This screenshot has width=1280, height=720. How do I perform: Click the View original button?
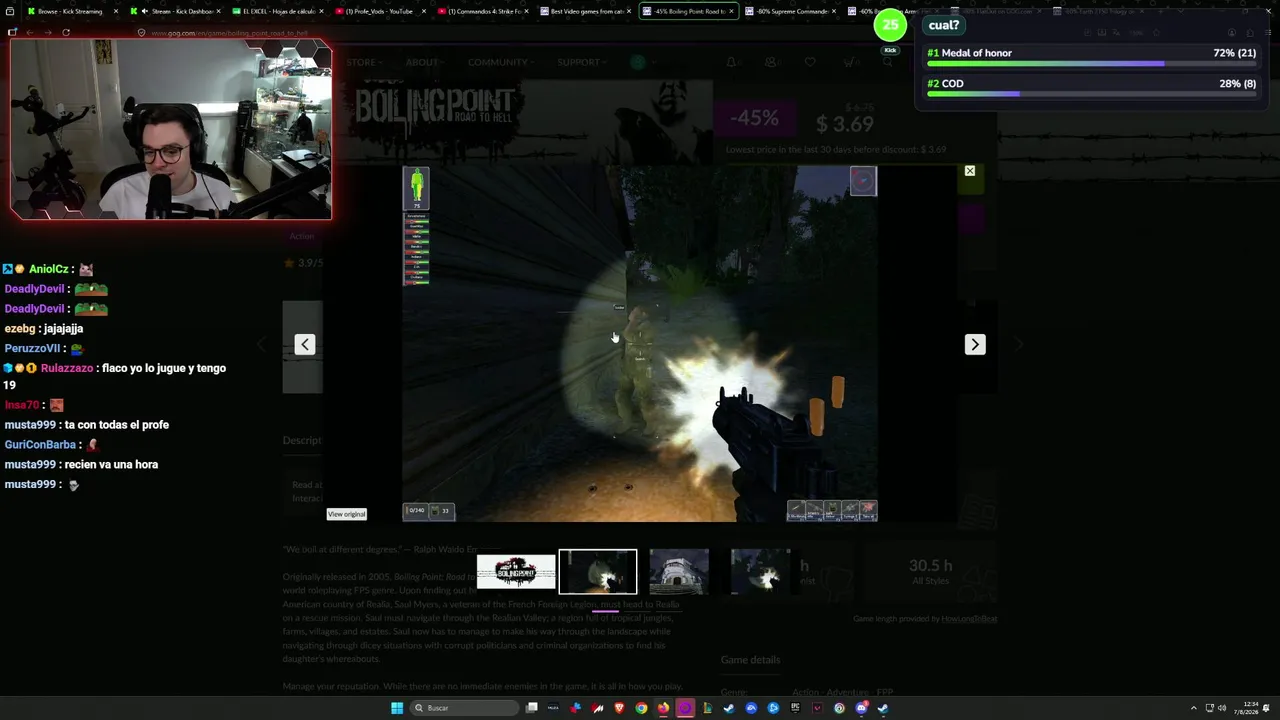click(x=347, y=514)
